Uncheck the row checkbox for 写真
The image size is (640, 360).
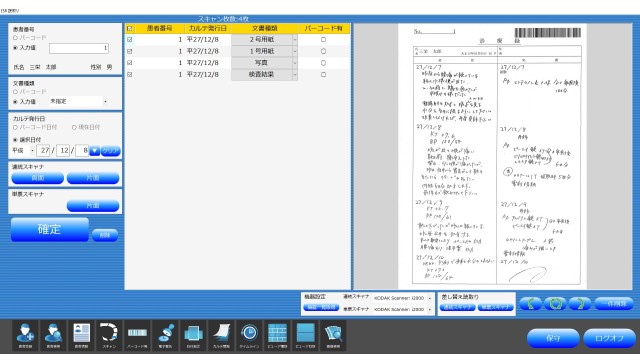(x=130, y=63)
